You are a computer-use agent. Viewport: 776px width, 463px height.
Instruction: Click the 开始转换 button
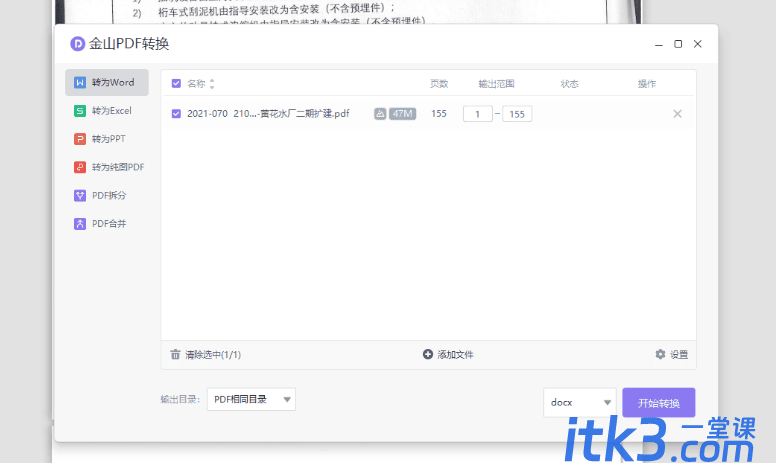(x=659, y=403)
